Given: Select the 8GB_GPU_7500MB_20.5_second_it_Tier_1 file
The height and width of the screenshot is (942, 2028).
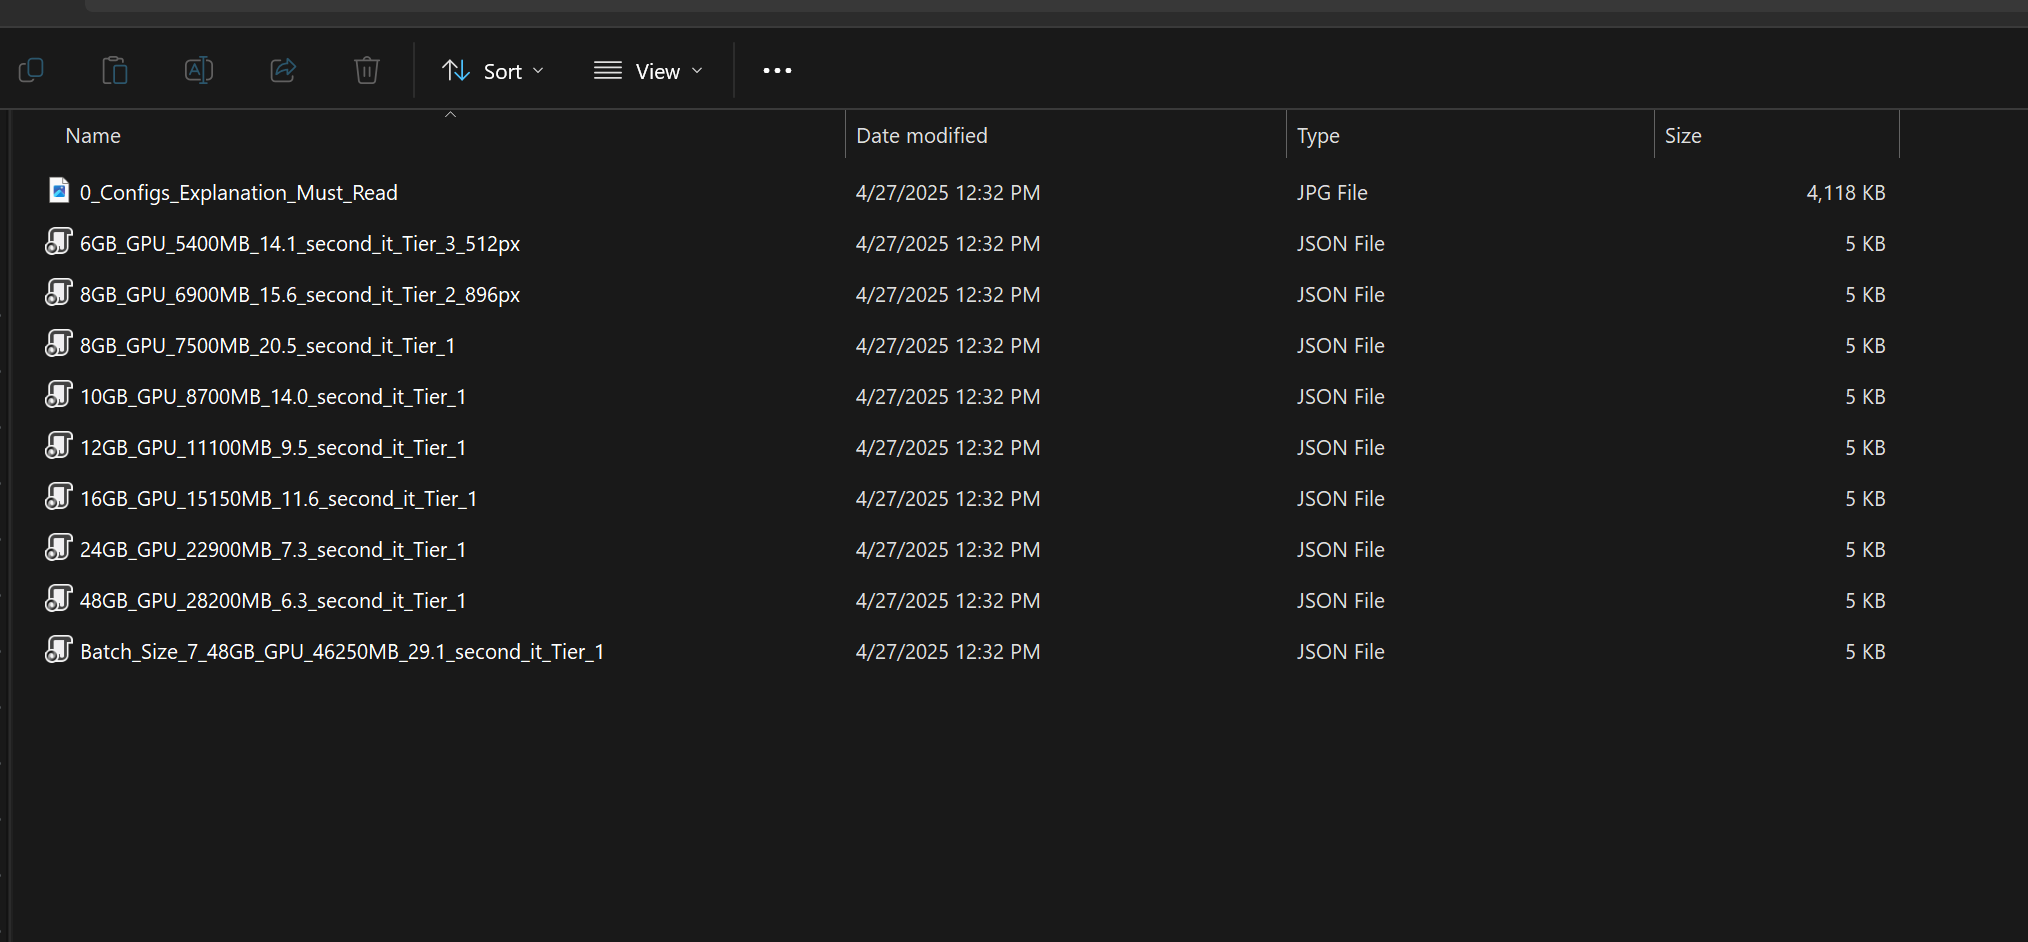Looking at the screenshot, I should click(x=267, y=346).
